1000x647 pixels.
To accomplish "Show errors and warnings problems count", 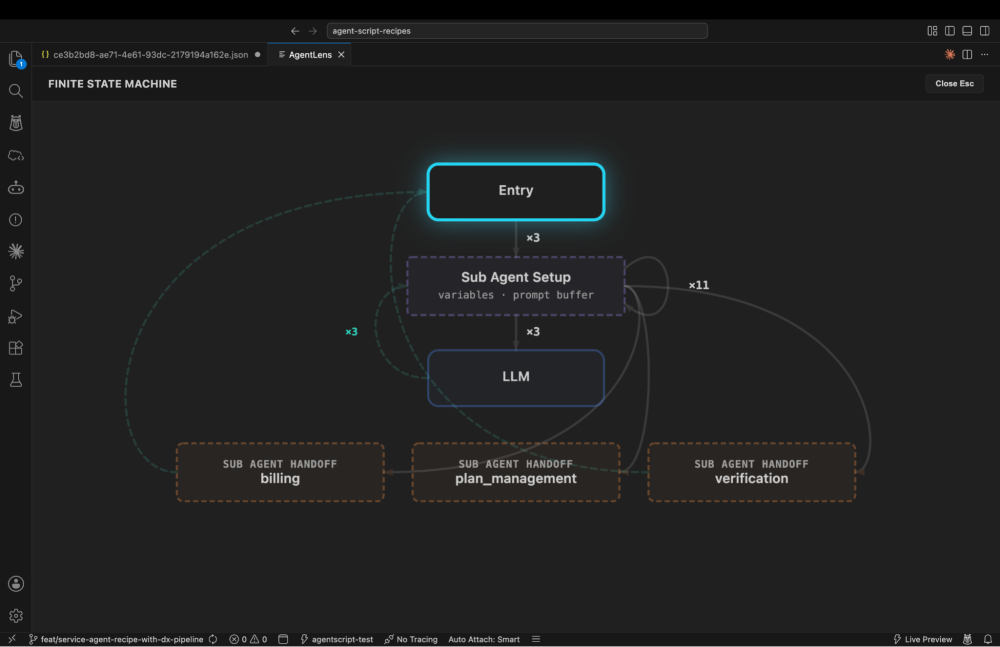I will coord(248,639).
